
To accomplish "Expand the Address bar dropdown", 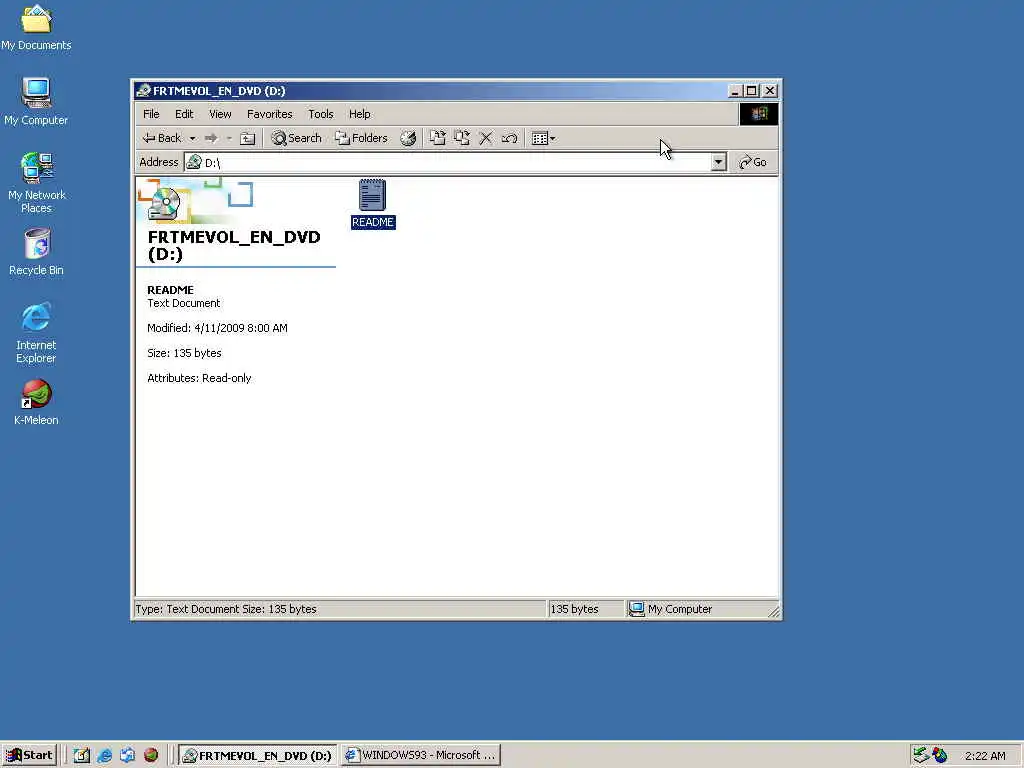I will coord(718,162).
